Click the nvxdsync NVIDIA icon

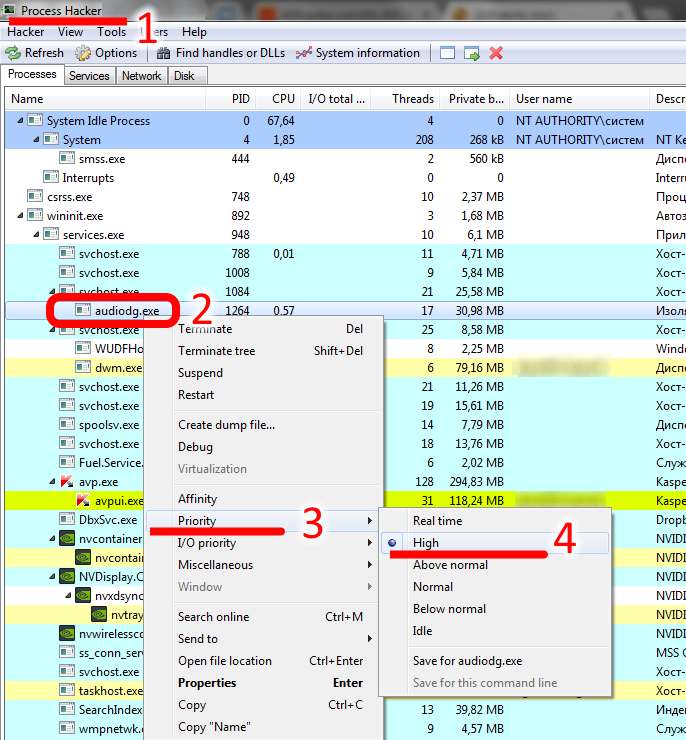83,596
